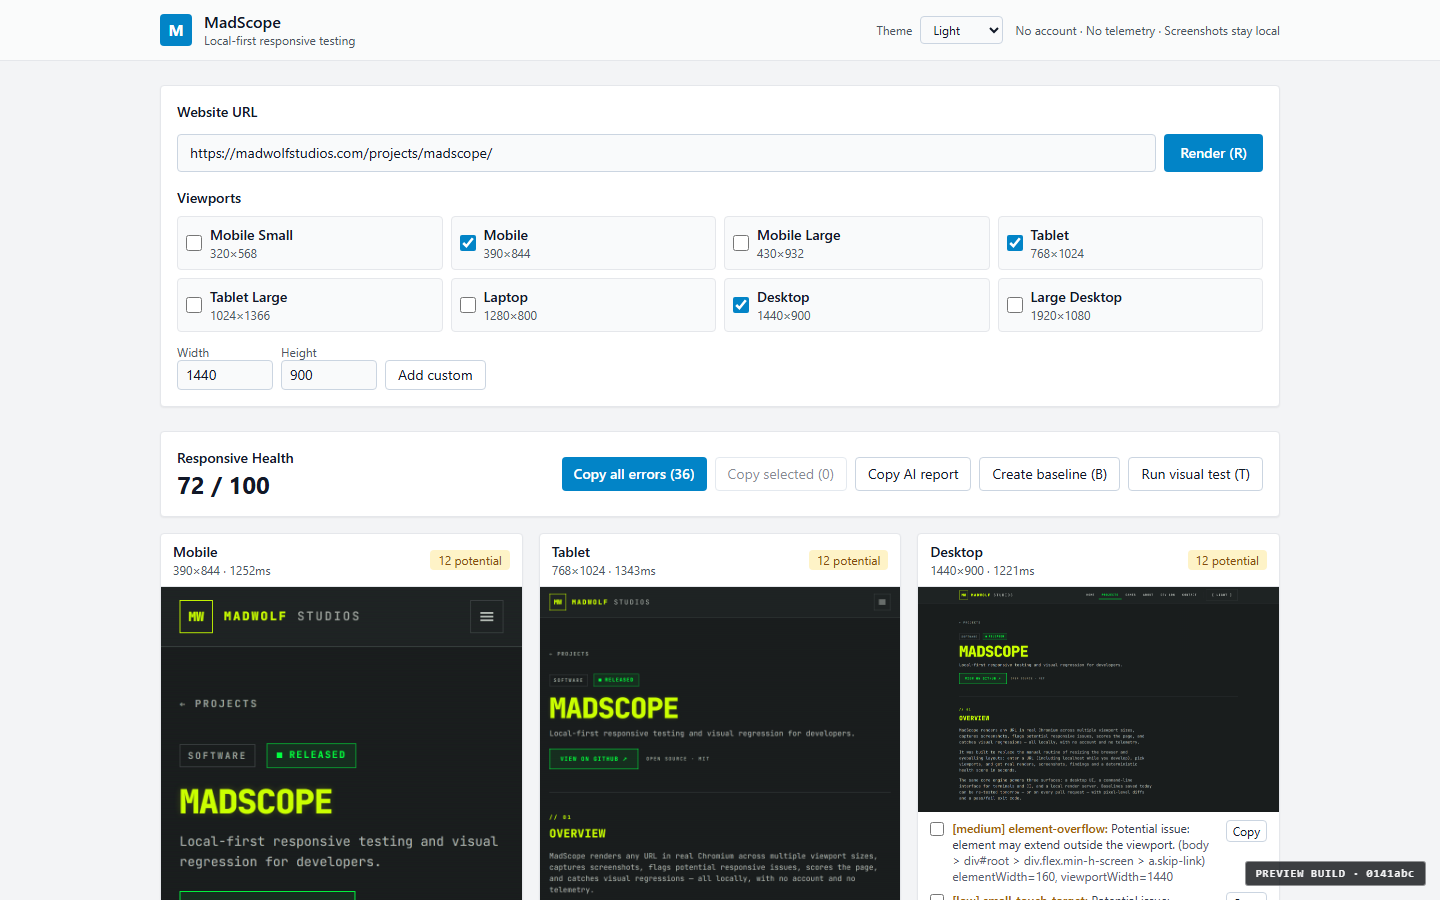Click the custom Width field

[225, 375]
